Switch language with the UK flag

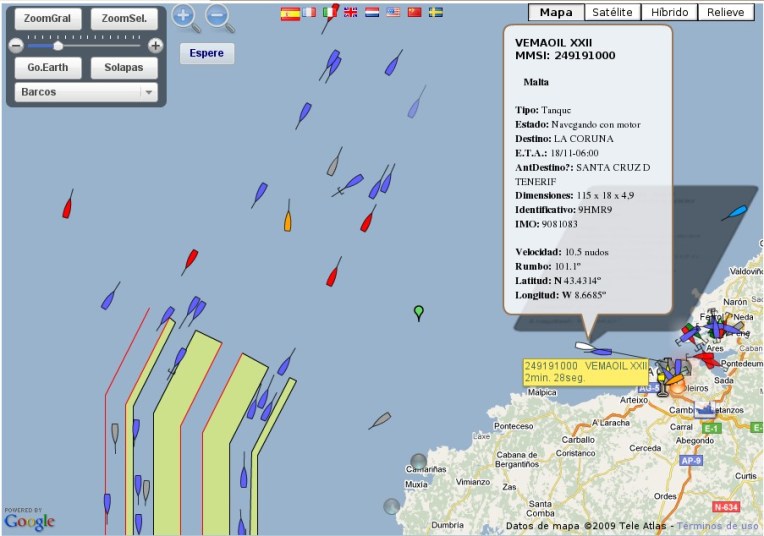[x=349, y=13]
